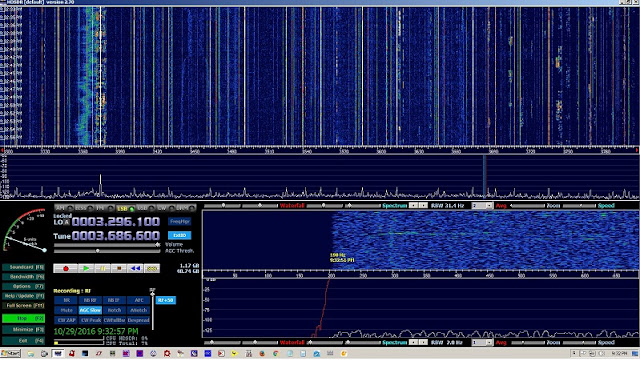The image size is (640, 365).
Task: Pause playback with the yellow Pause button
Action: [102, 269]
